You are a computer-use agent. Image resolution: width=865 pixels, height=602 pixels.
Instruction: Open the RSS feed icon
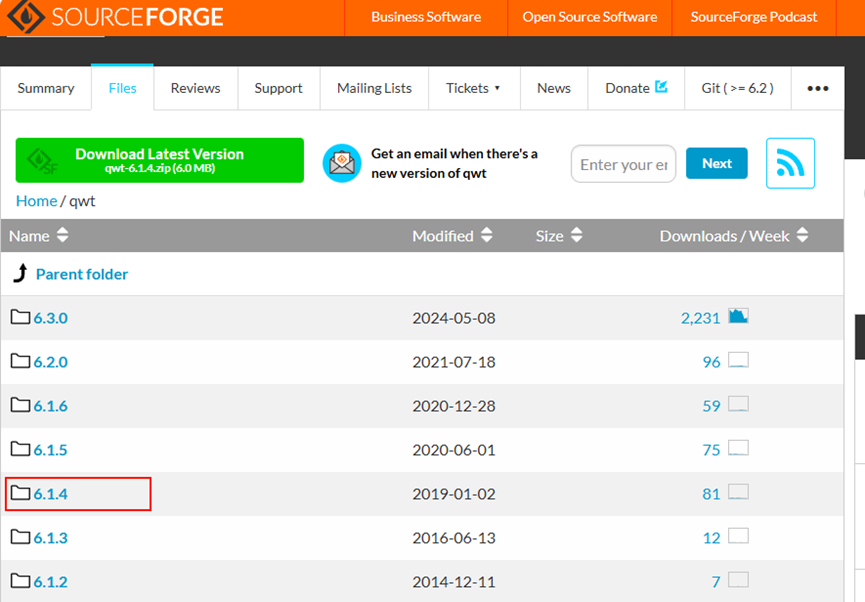pyautogui.click(x=790, y=163)
